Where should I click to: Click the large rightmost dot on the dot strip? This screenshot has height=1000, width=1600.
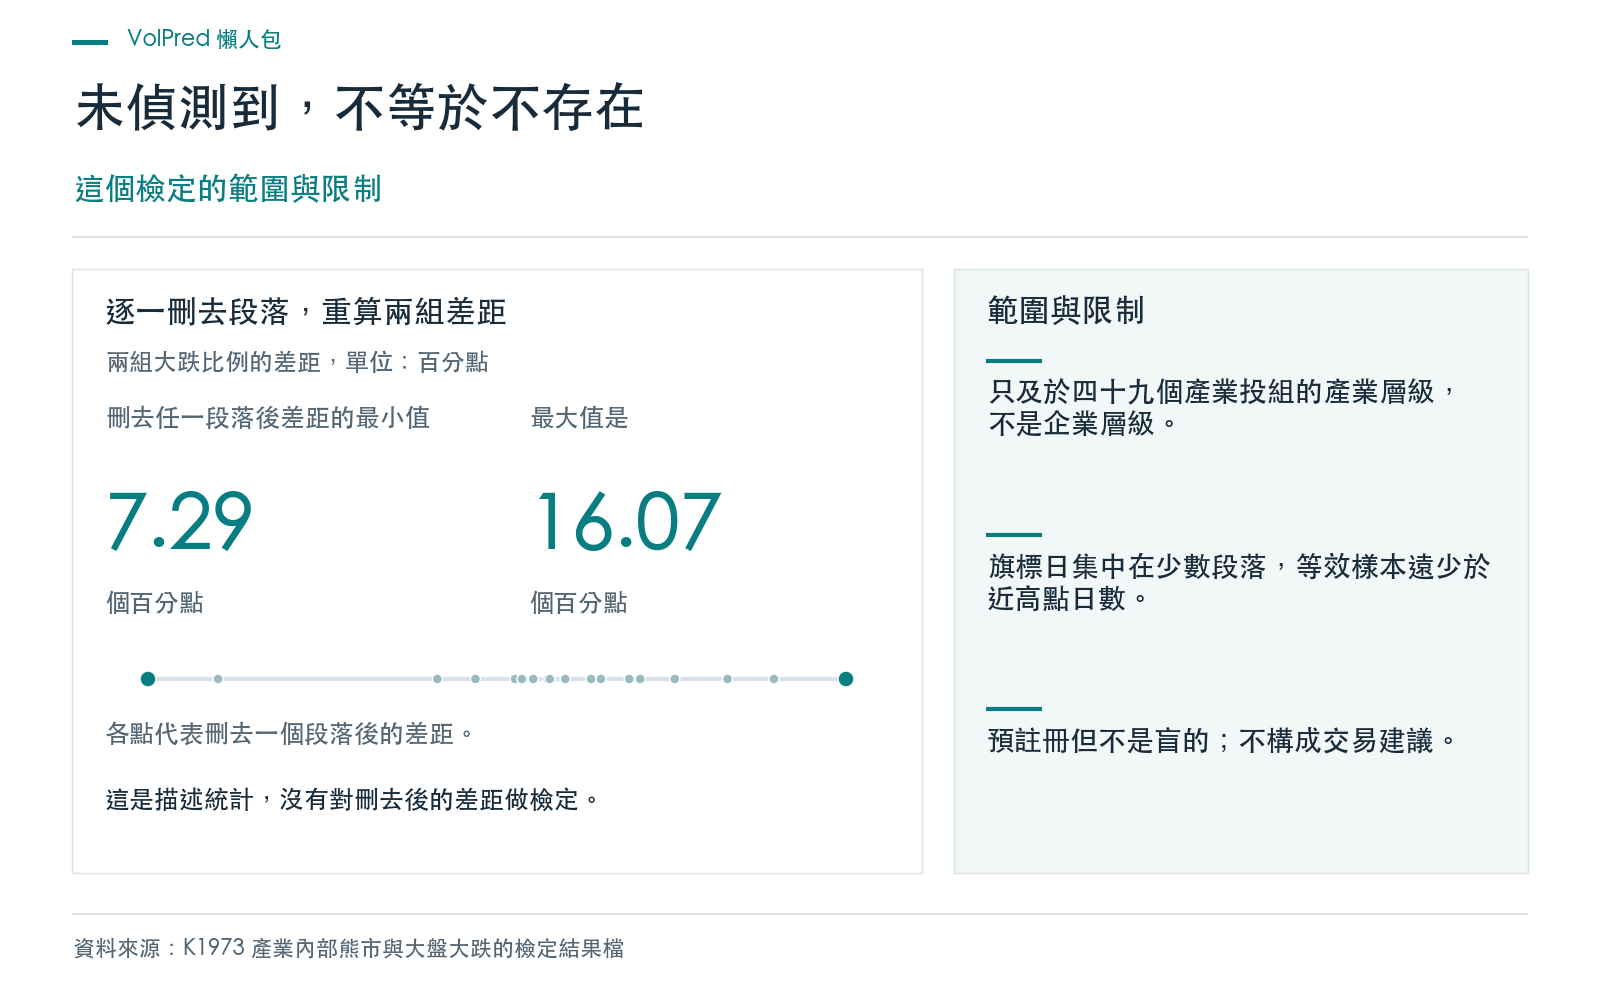pyautogui.click(x=846, y=679)
